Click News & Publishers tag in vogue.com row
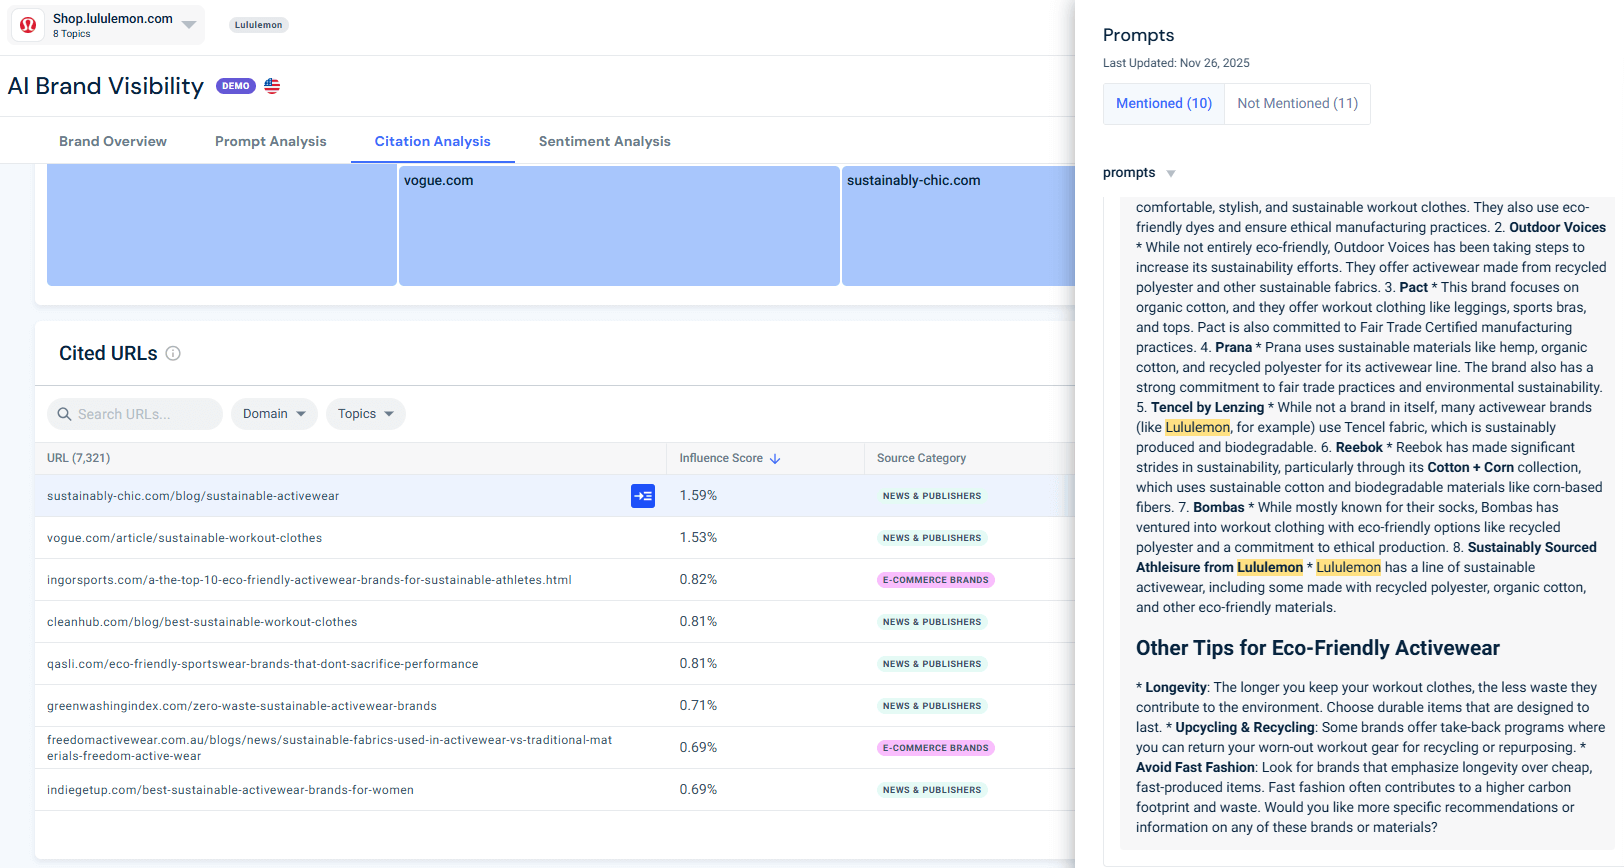 pyautogui.click(x=932, y=538)
